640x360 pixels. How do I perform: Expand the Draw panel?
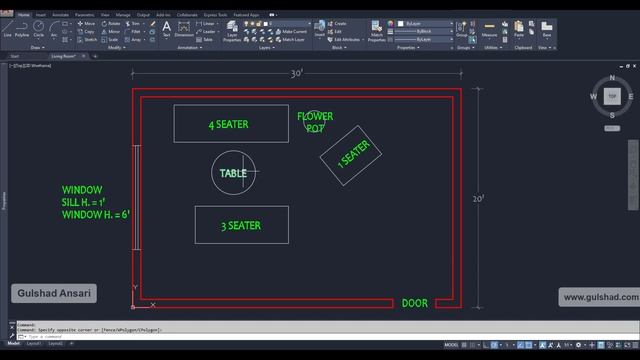38,48
